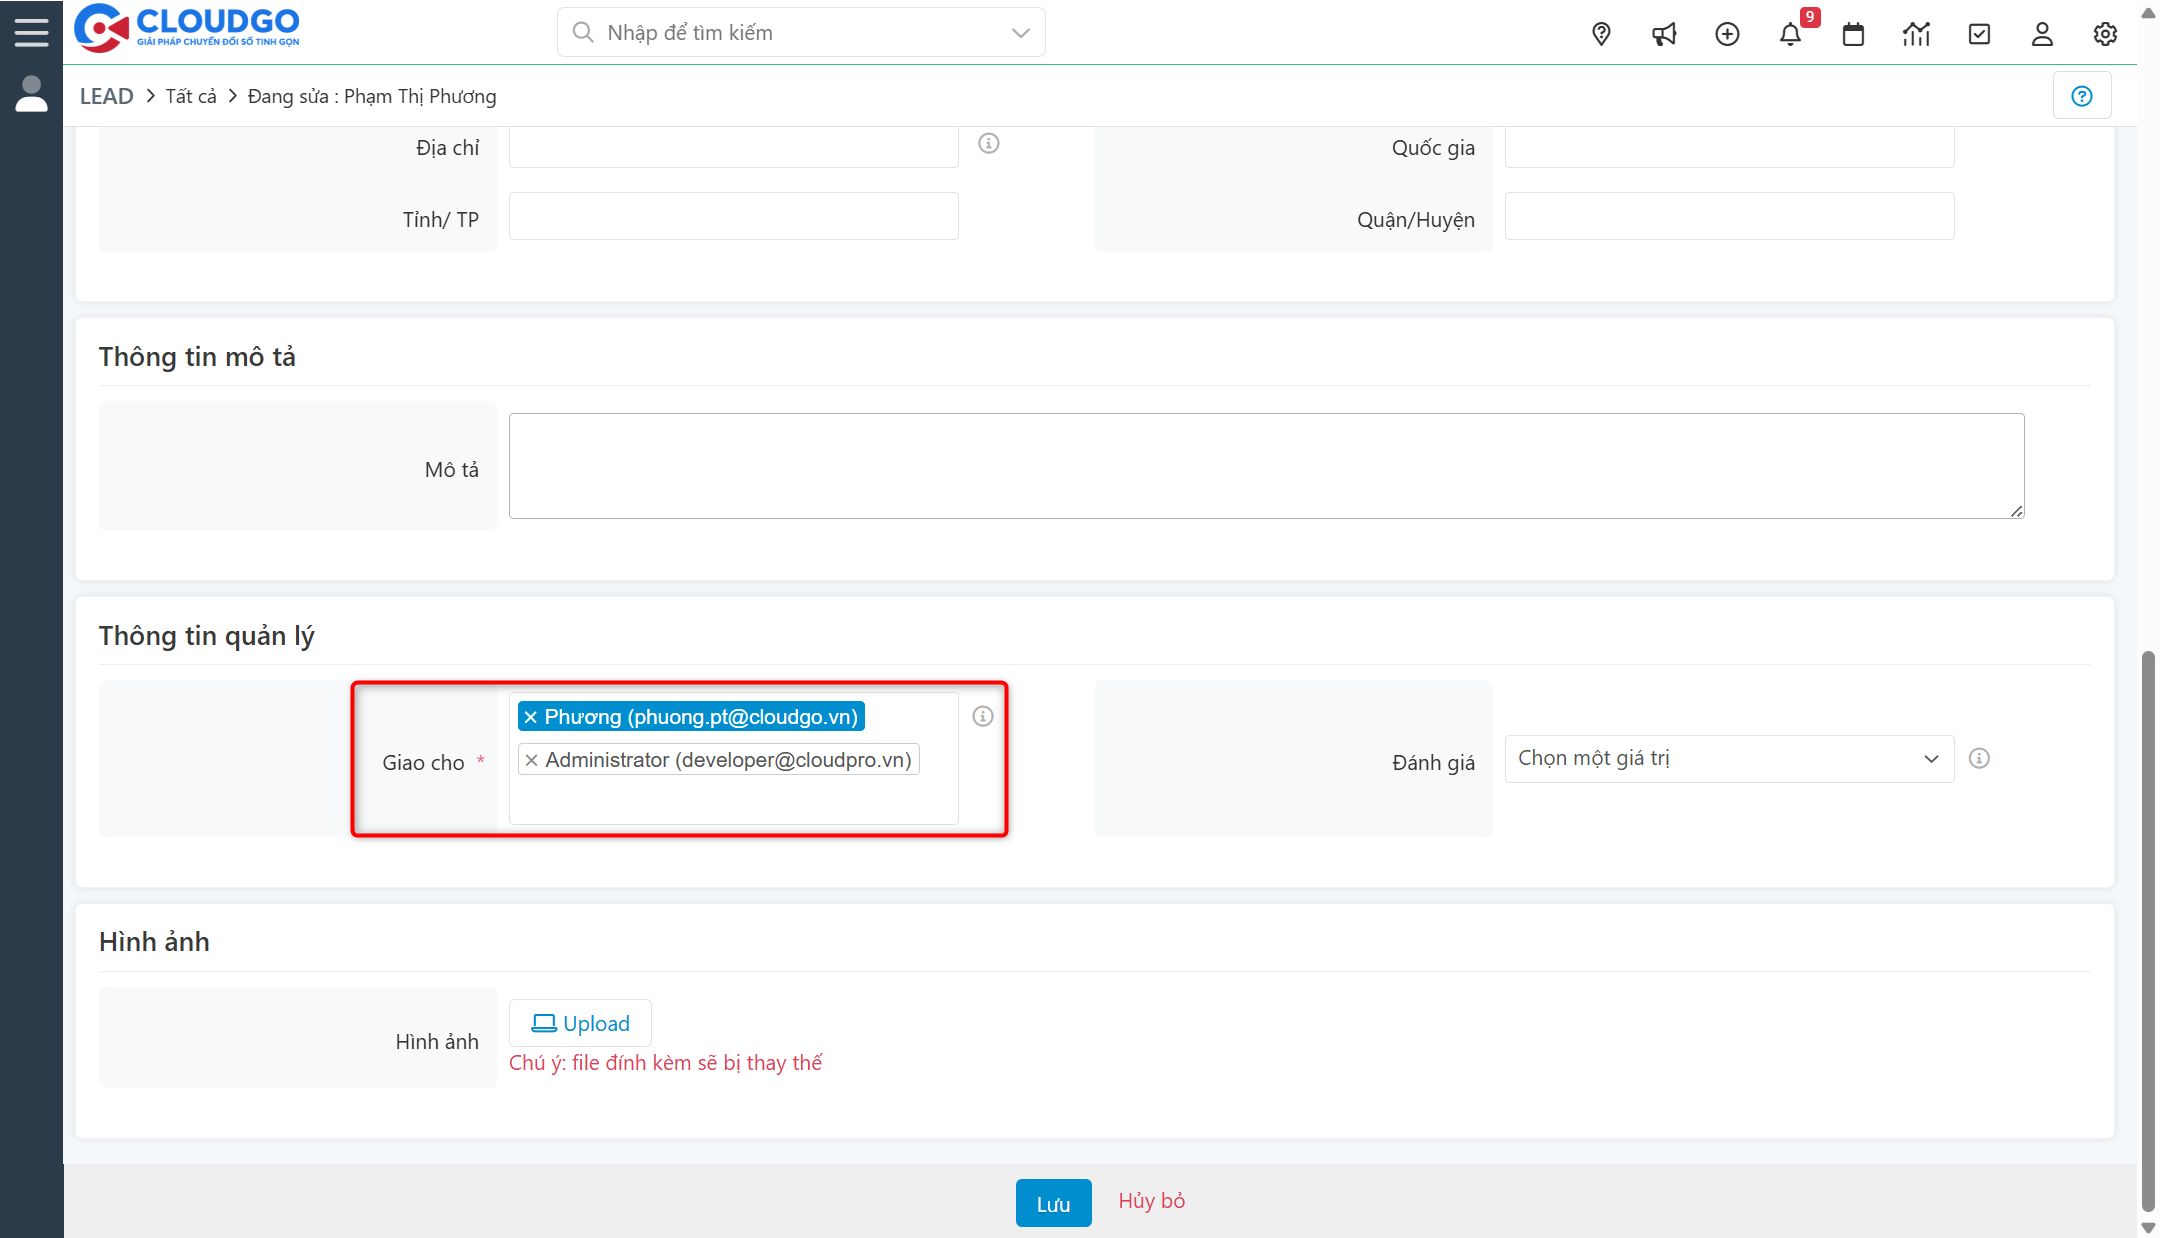Go to LEAD in breadcrumb
Viewport: 2160px width, 1238px height.
coord(106,96)
